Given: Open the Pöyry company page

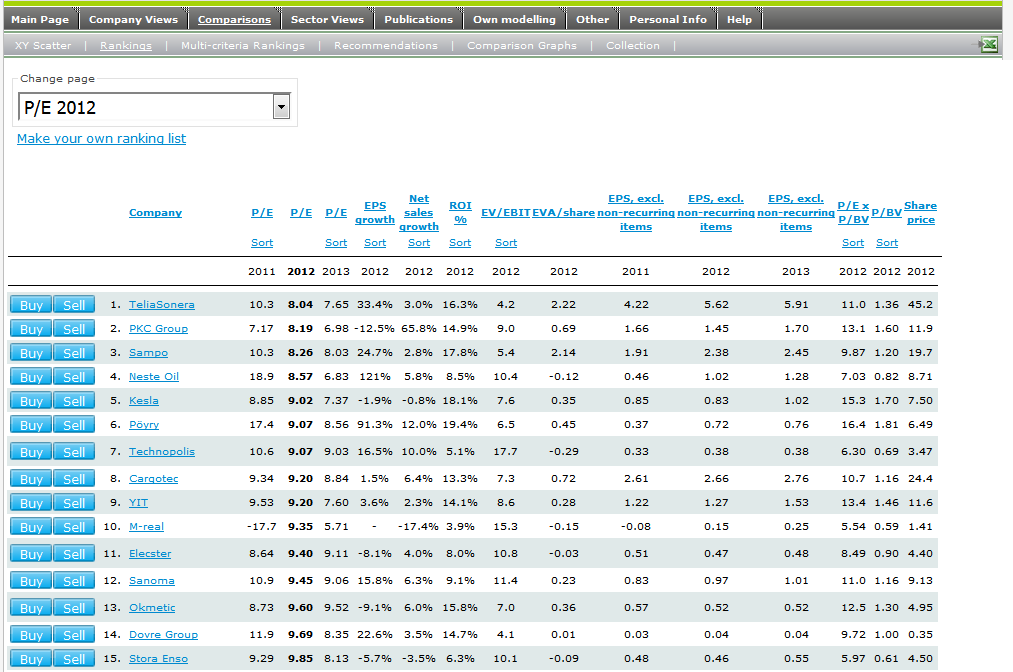Looking at the screenshot, I should (x=143, y=425).
